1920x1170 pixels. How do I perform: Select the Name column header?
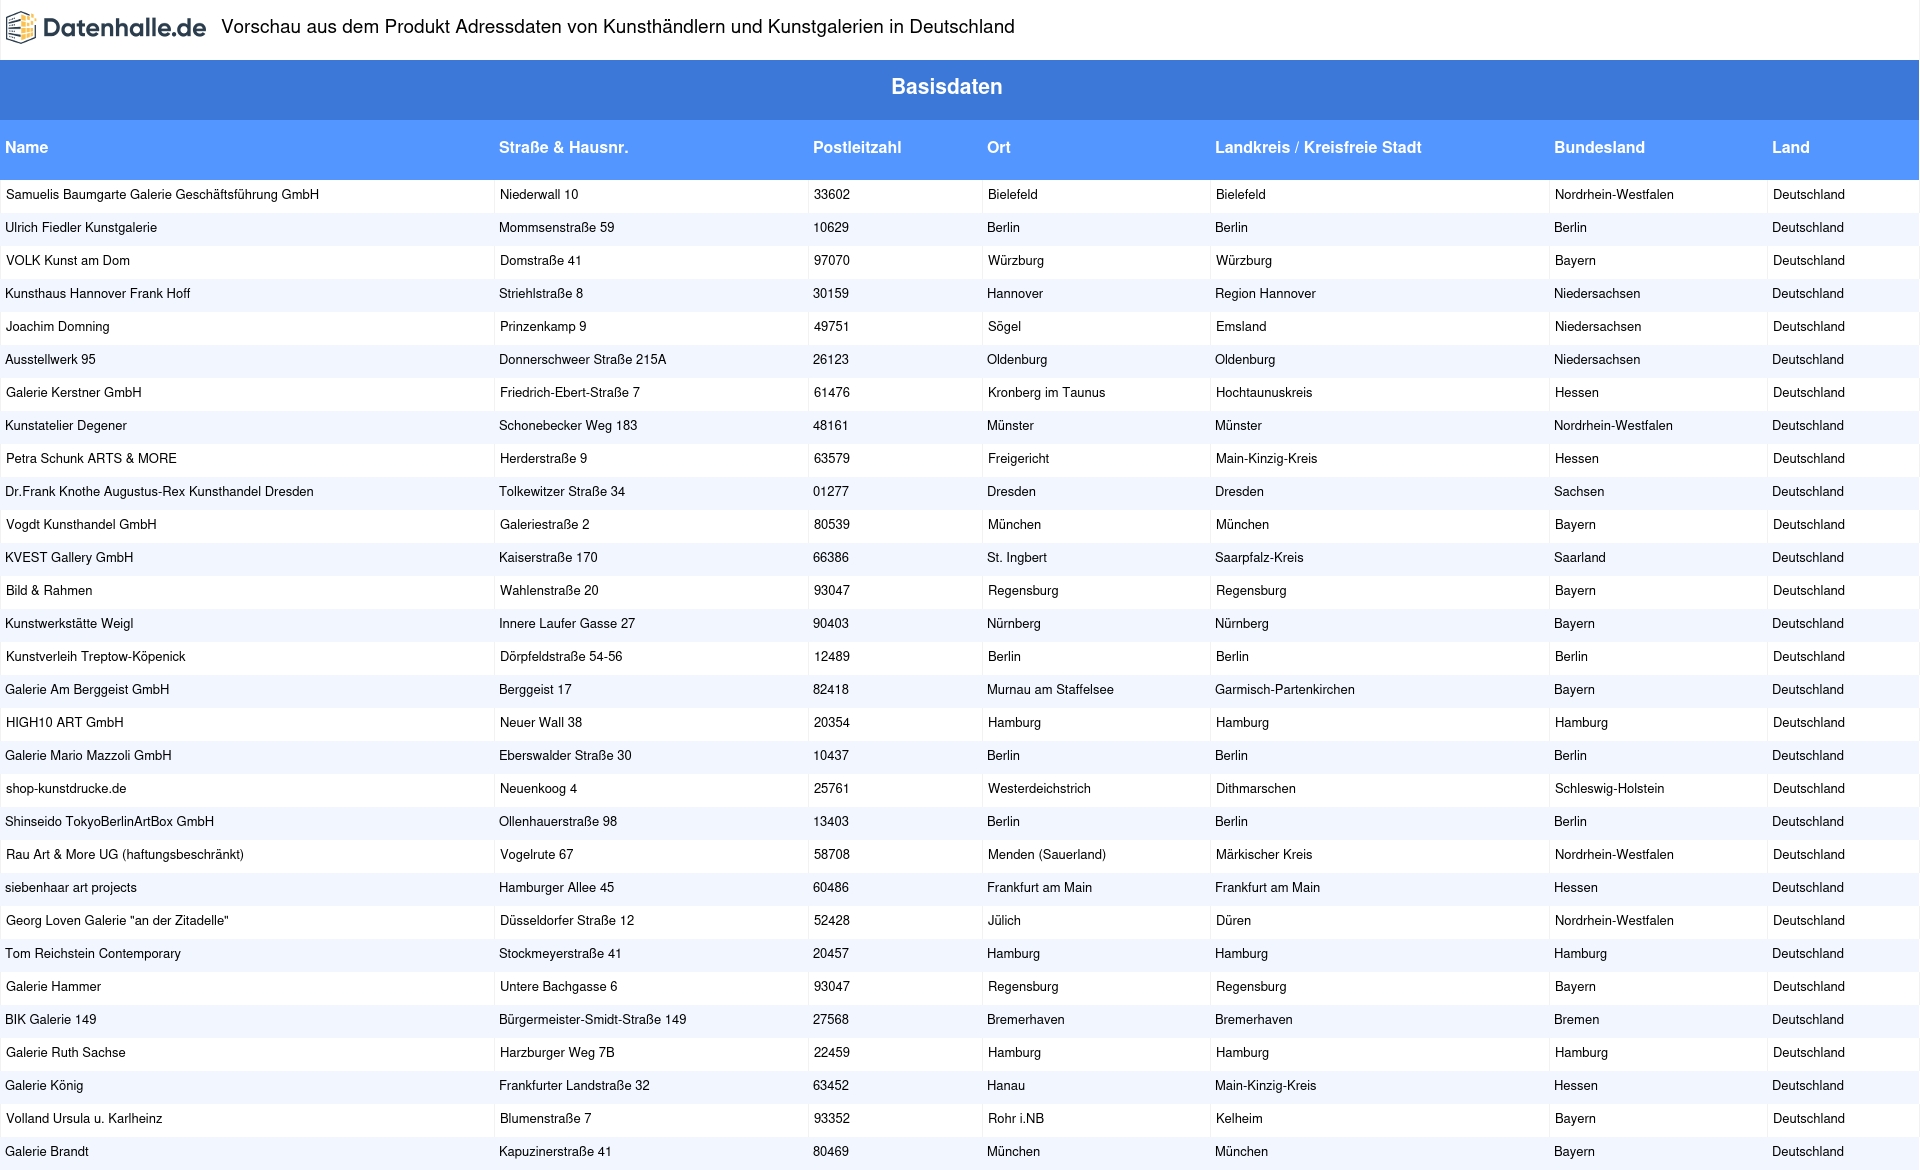[x=26, y=148]
